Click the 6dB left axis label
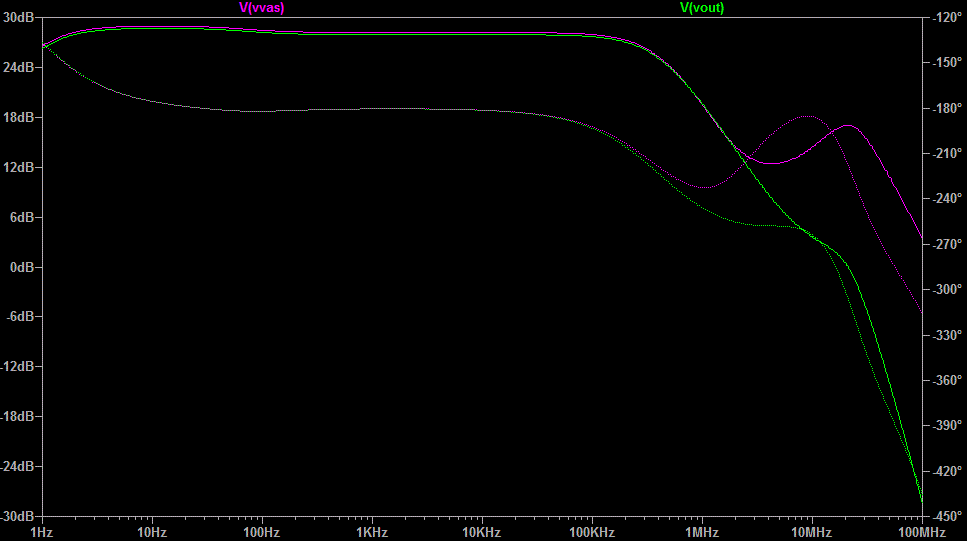967x541 pixels. click(22, 217)
